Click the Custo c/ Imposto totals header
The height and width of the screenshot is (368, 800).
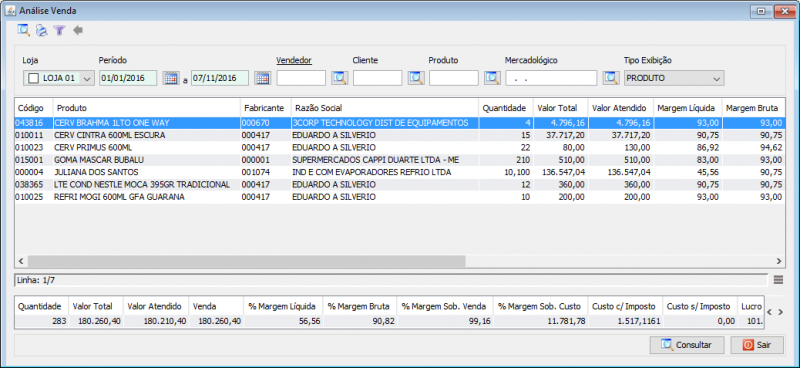point(625,307)
